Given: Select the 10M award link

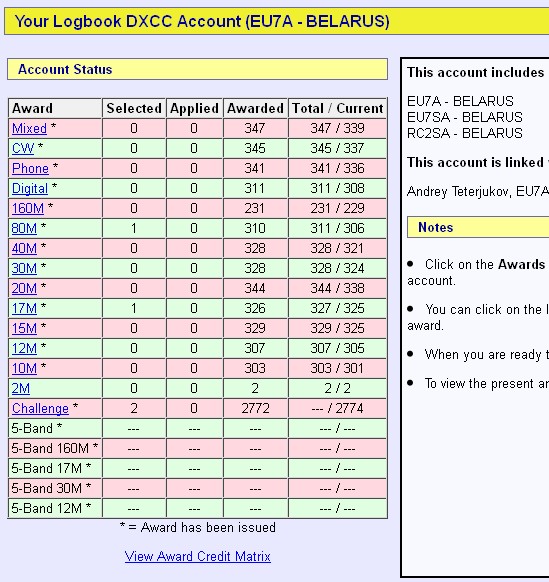Looking at the screenshot, I should (24, 369).
